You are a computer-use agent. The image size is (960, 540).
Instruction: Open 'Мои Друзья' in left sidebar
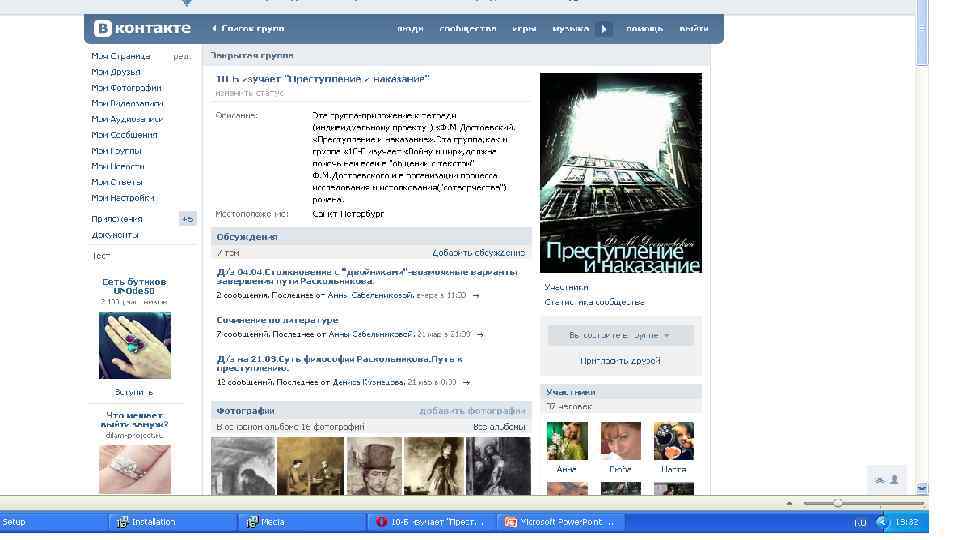[116, 72]
